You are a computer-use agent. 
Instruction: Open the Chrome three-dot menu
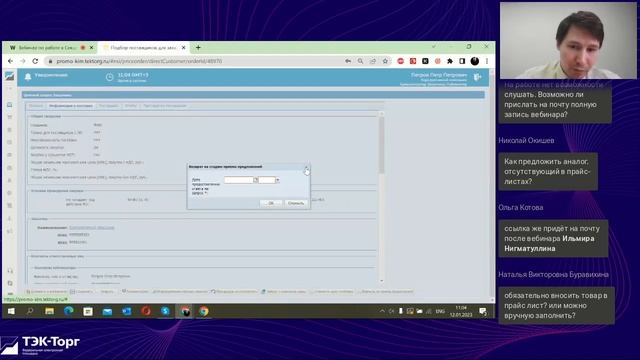(x=487, y=61)
